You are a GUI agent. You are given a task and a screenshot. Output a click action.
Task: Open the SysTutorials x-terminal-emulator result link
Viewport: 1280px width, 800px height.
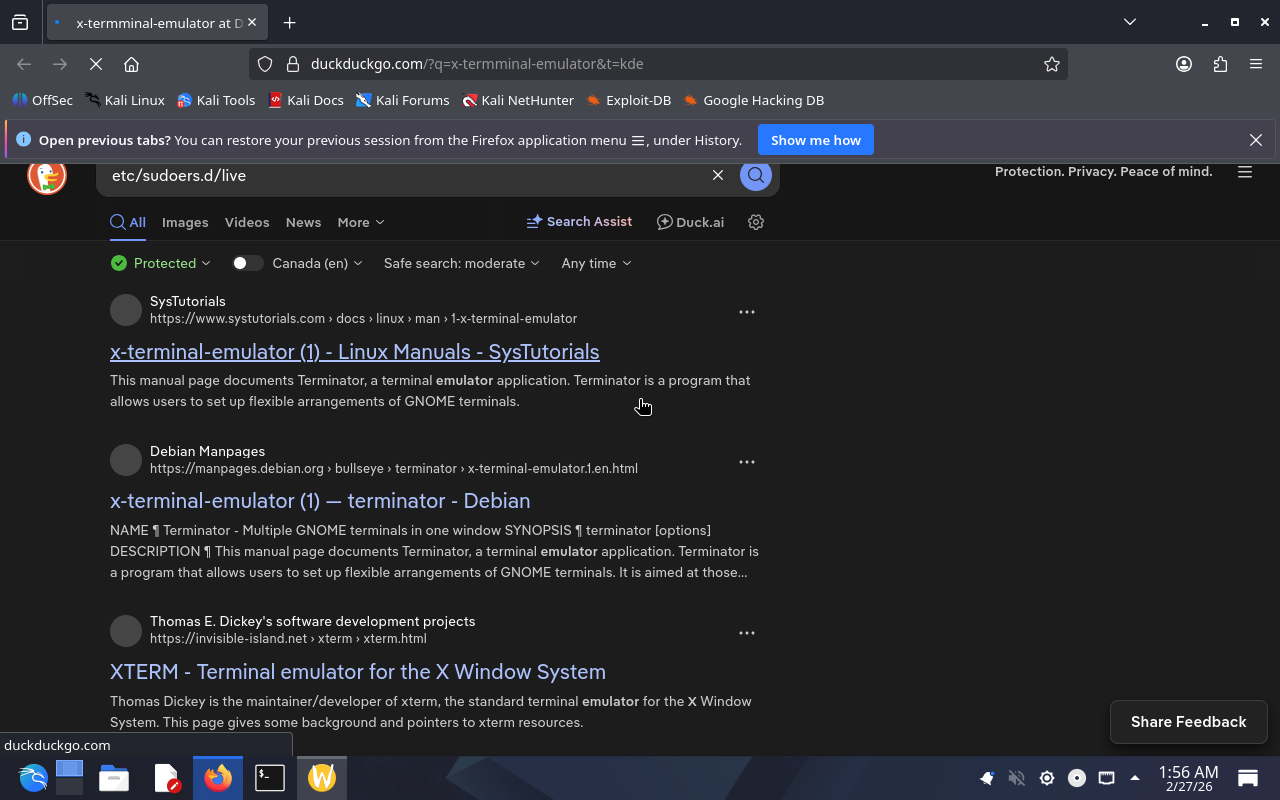[354, 352]
